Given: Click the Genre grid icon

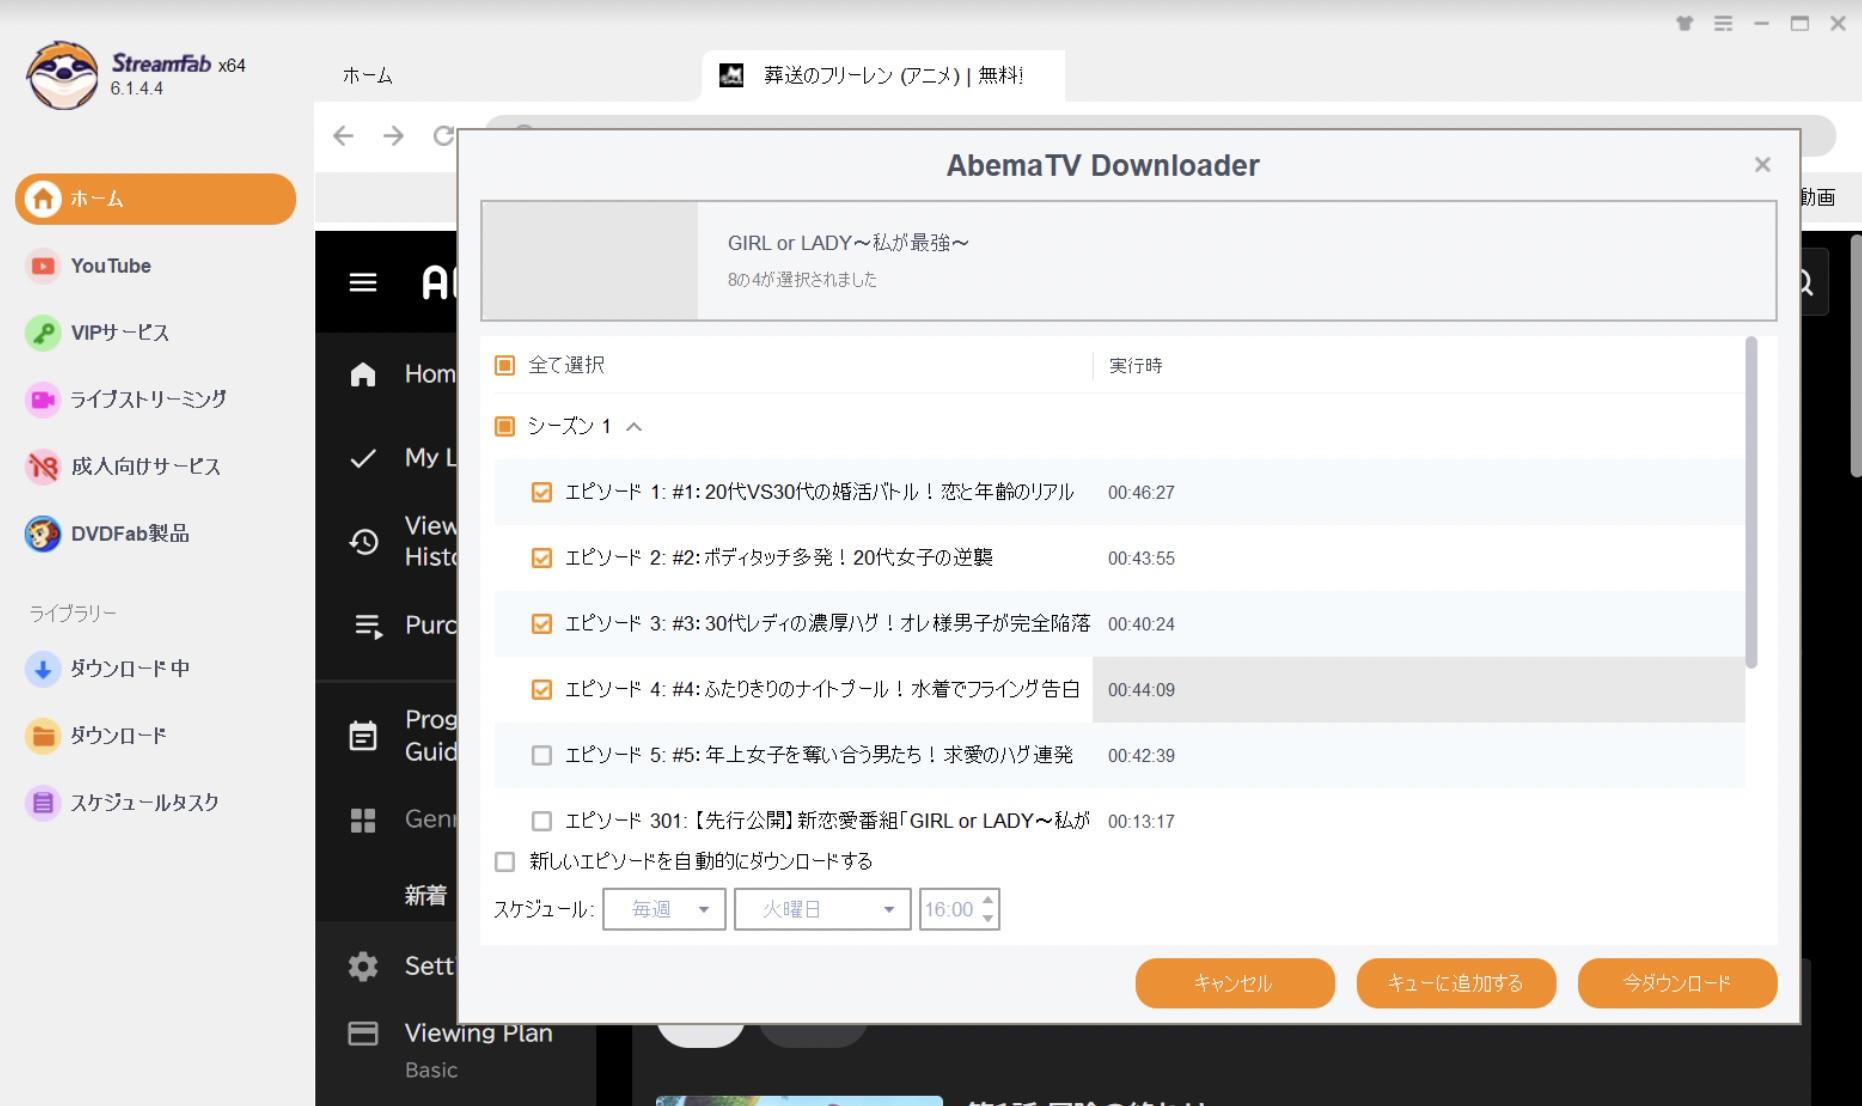Looking at the screenshot, I should pos(363,820).
